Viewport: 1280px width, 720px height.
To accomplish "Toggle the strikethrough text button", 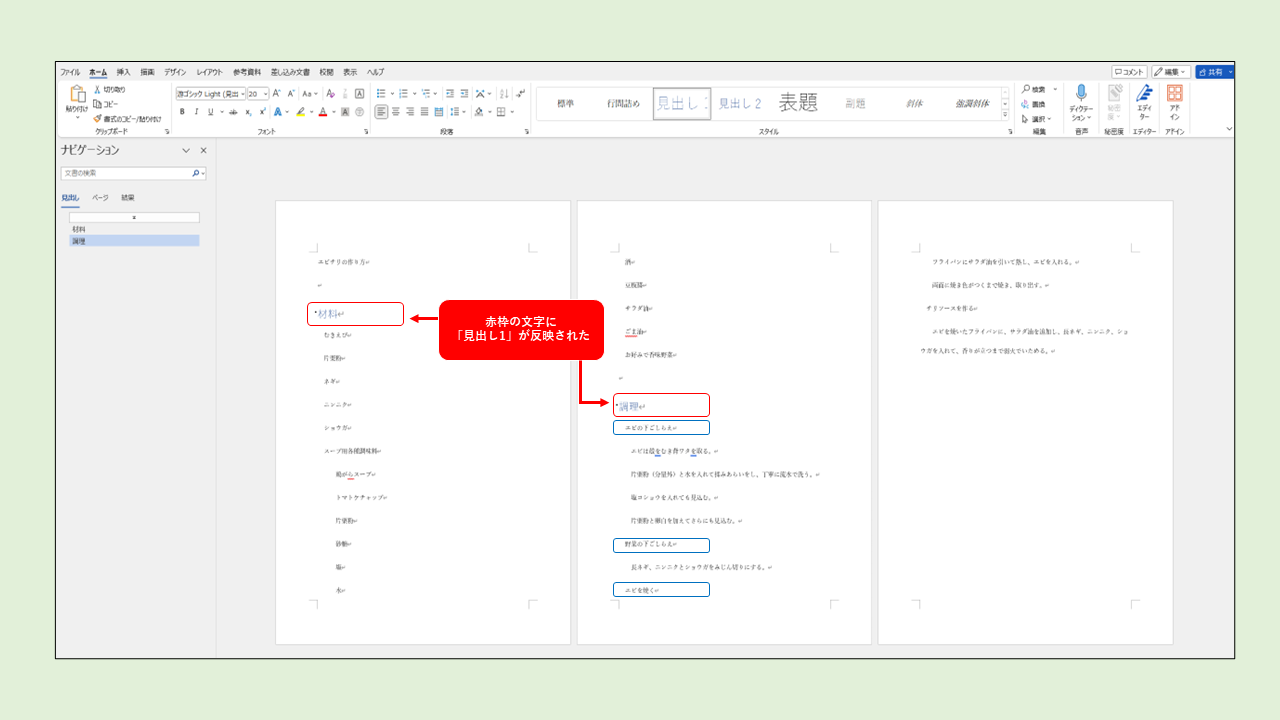I will tap(233, 112).
